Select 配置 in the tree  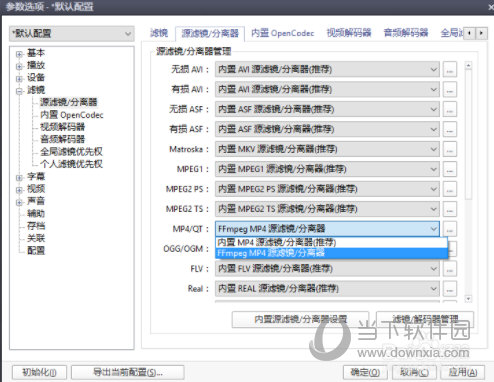(x=36, y=250)
